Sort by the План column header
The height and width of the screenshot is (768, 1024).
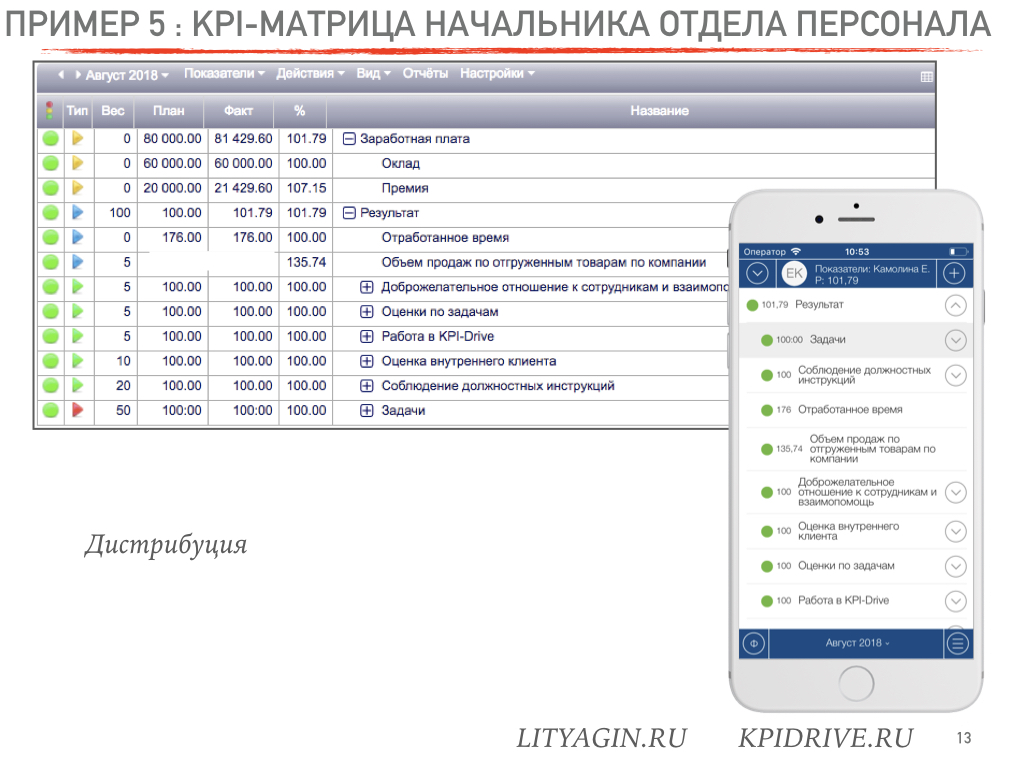[x=168, y=111]
